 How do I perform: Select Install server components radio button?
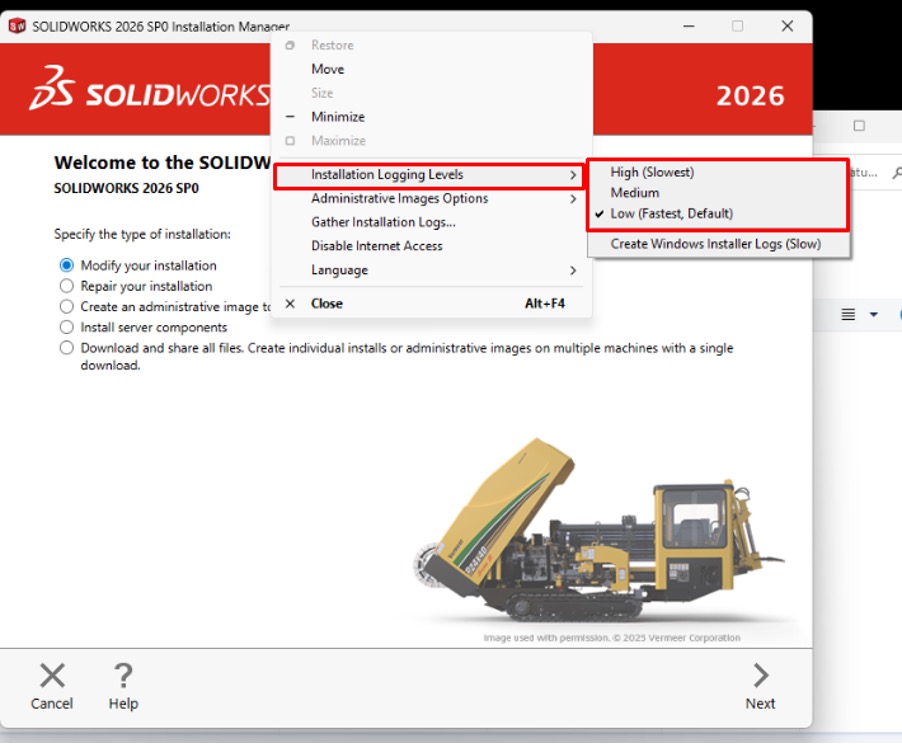coord(67,327)
